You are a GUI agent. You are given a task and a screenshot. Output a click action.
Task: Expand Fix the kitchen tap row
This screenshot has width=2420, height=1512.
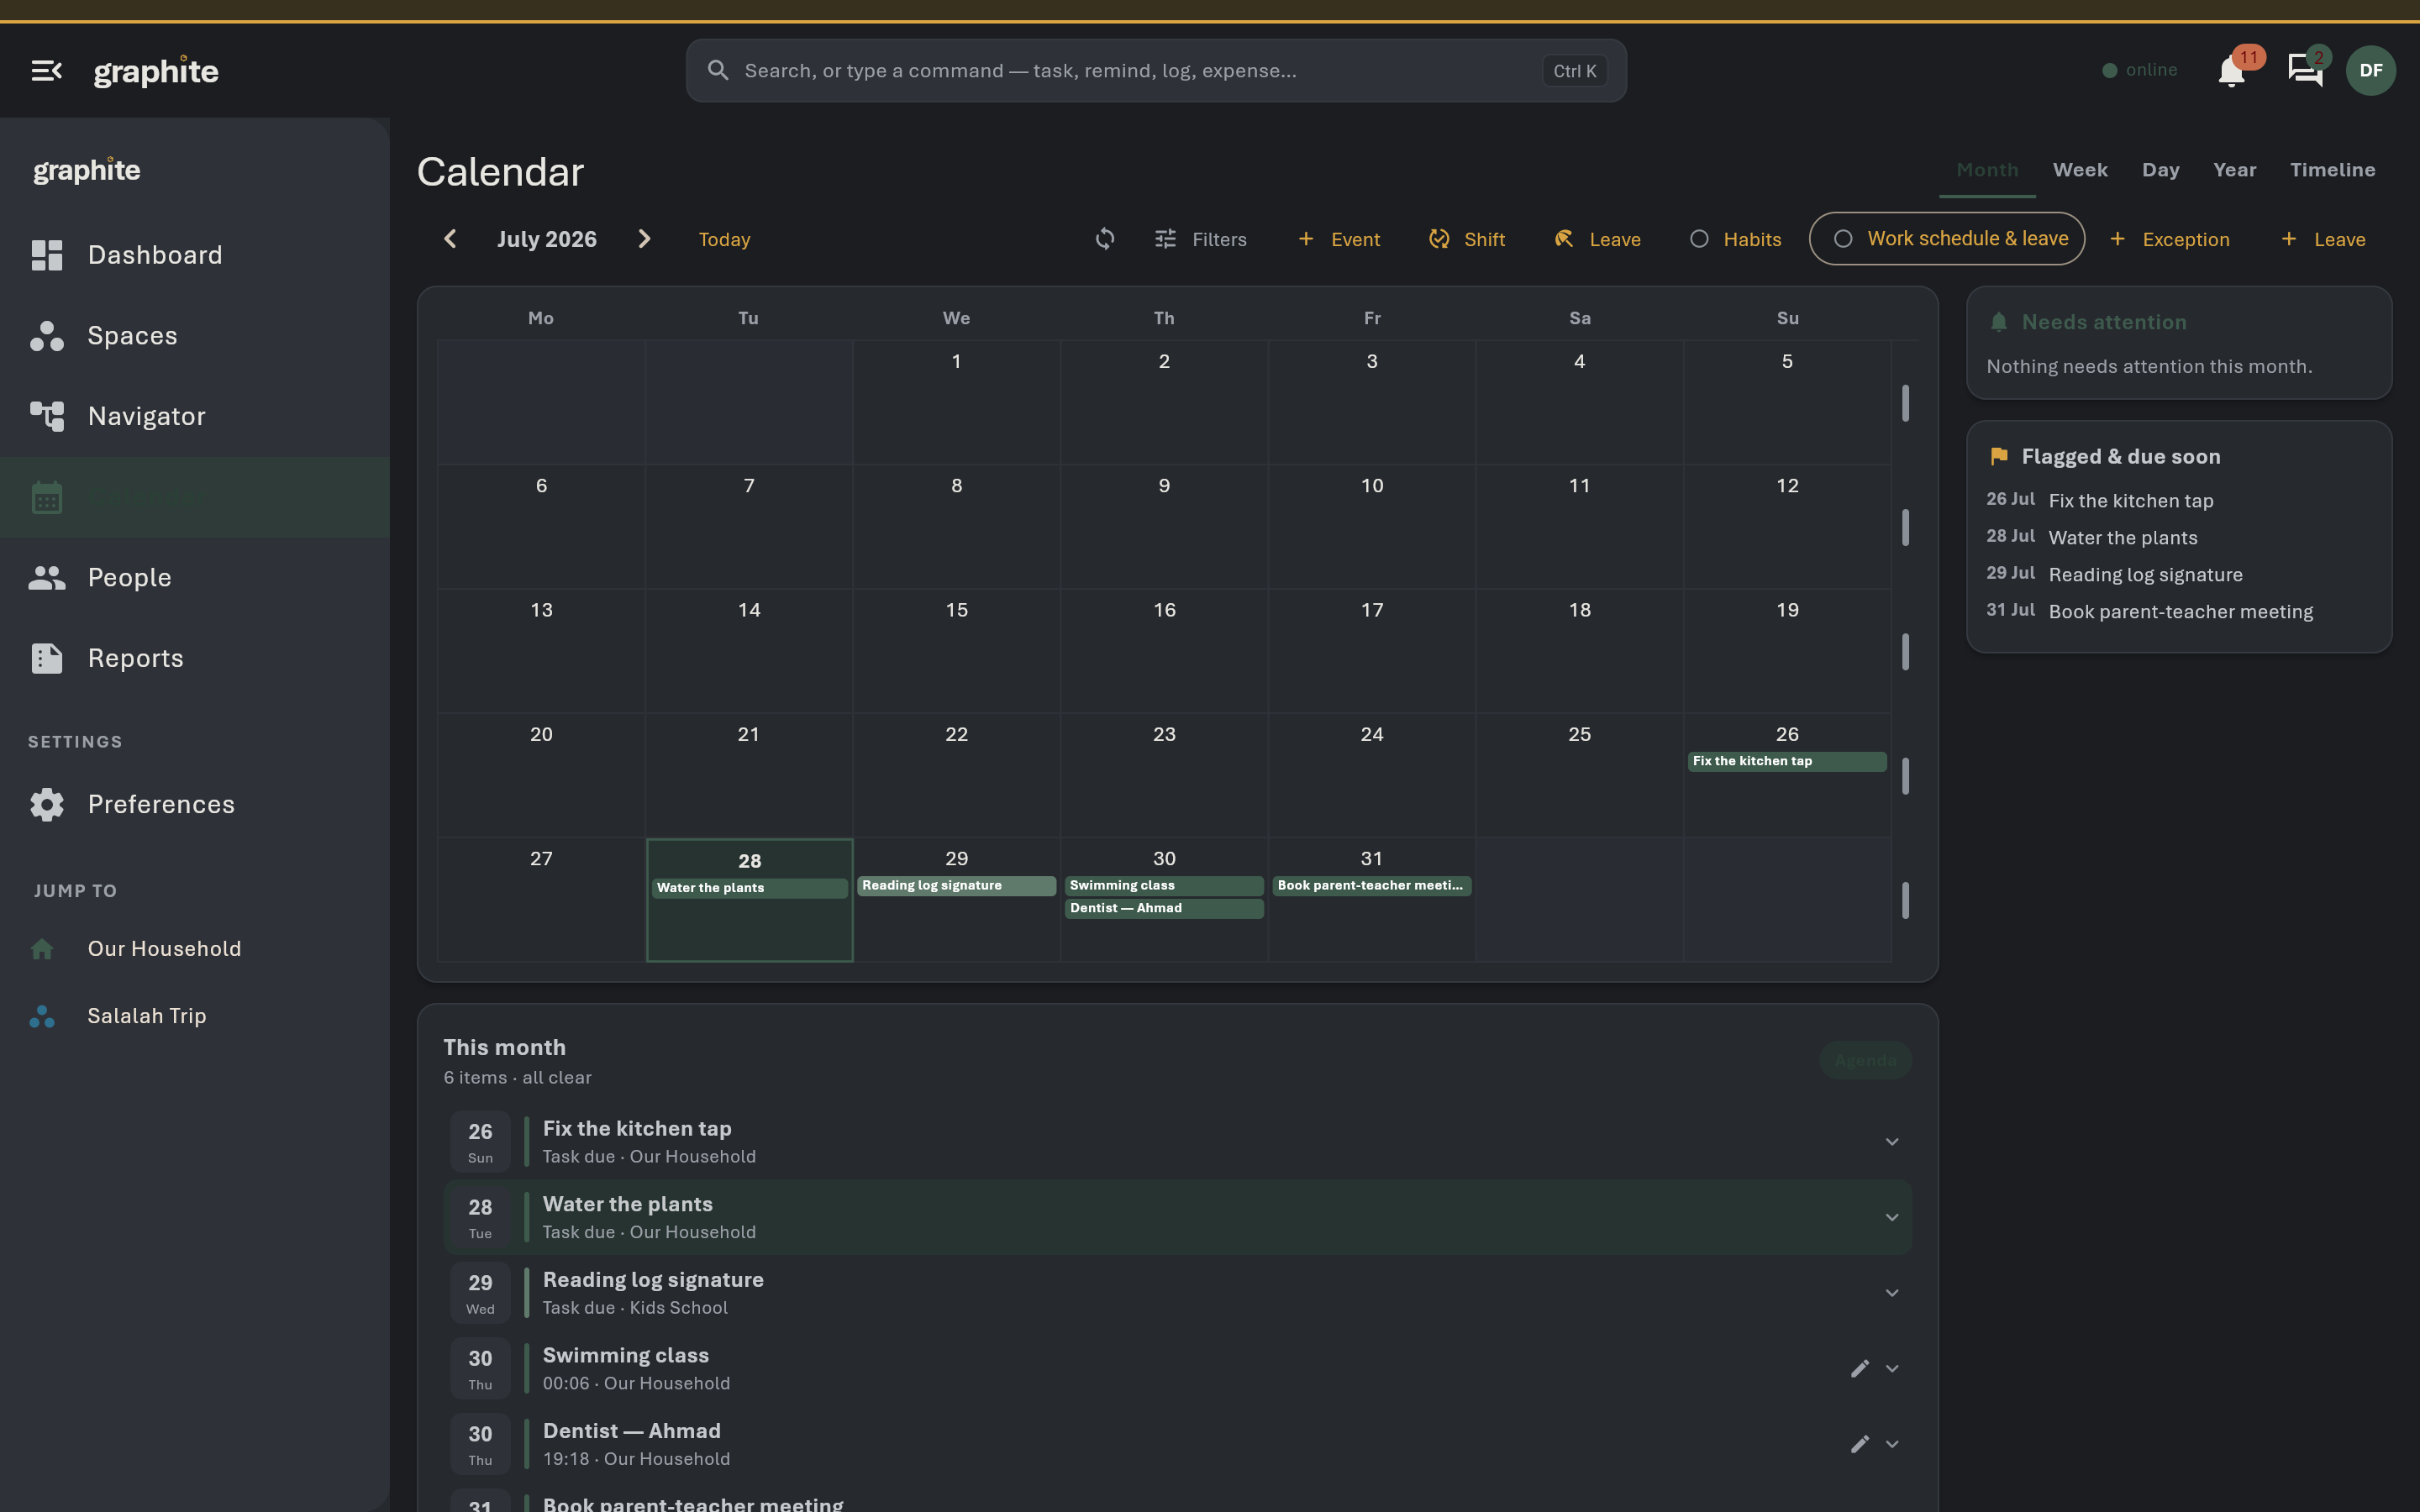point(1891,1142)
